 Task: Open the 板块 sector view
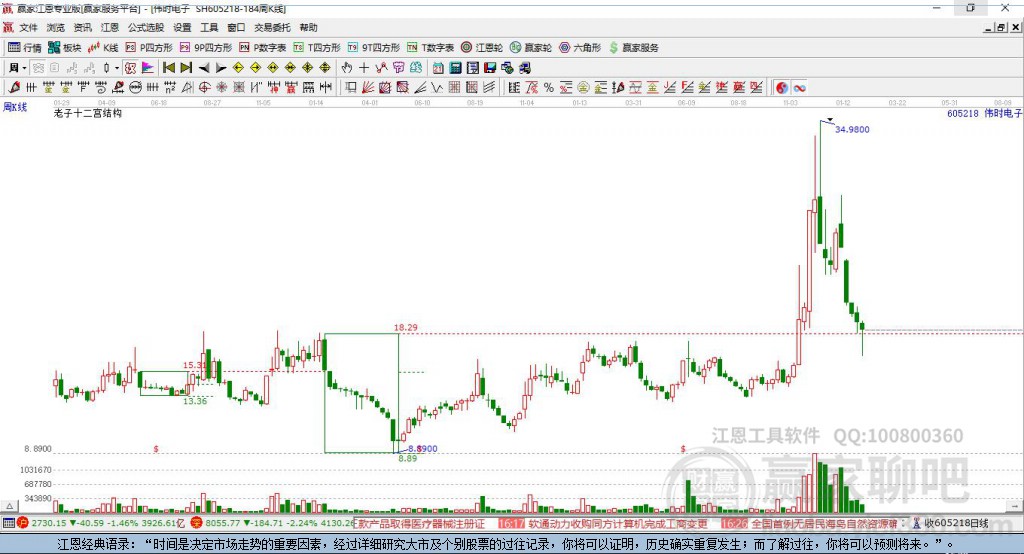pyautogui.click(x=64, y=48)
